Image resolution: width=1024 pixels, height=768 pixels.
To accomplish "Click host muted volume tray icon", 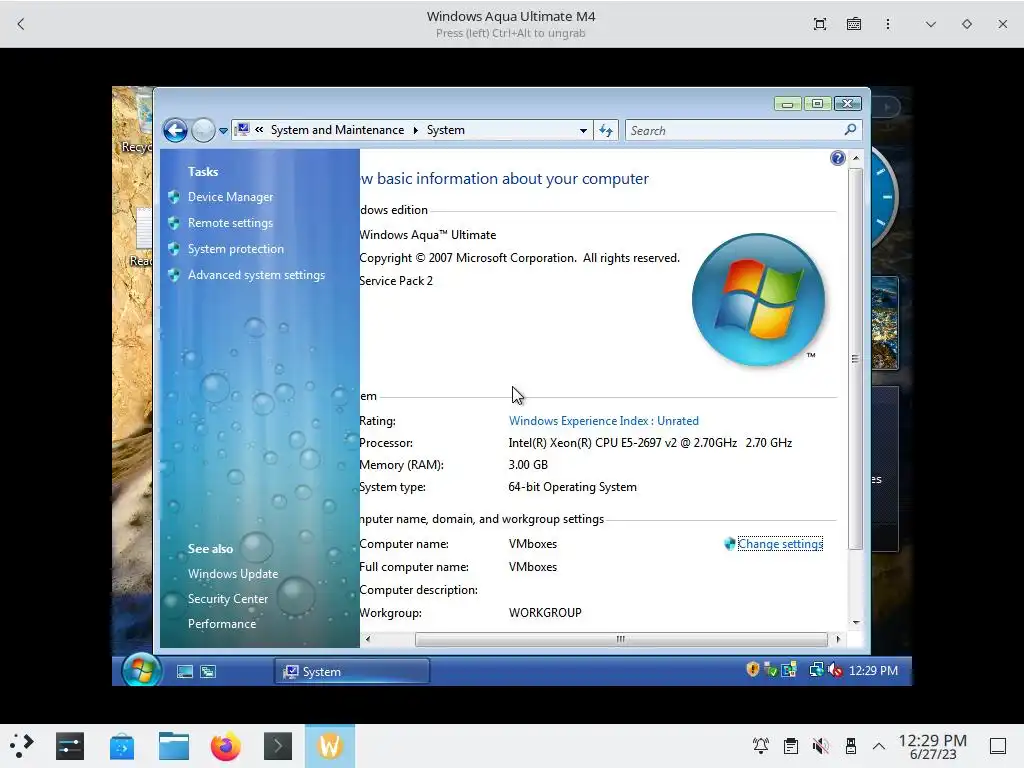I will [x=820, y=746].
